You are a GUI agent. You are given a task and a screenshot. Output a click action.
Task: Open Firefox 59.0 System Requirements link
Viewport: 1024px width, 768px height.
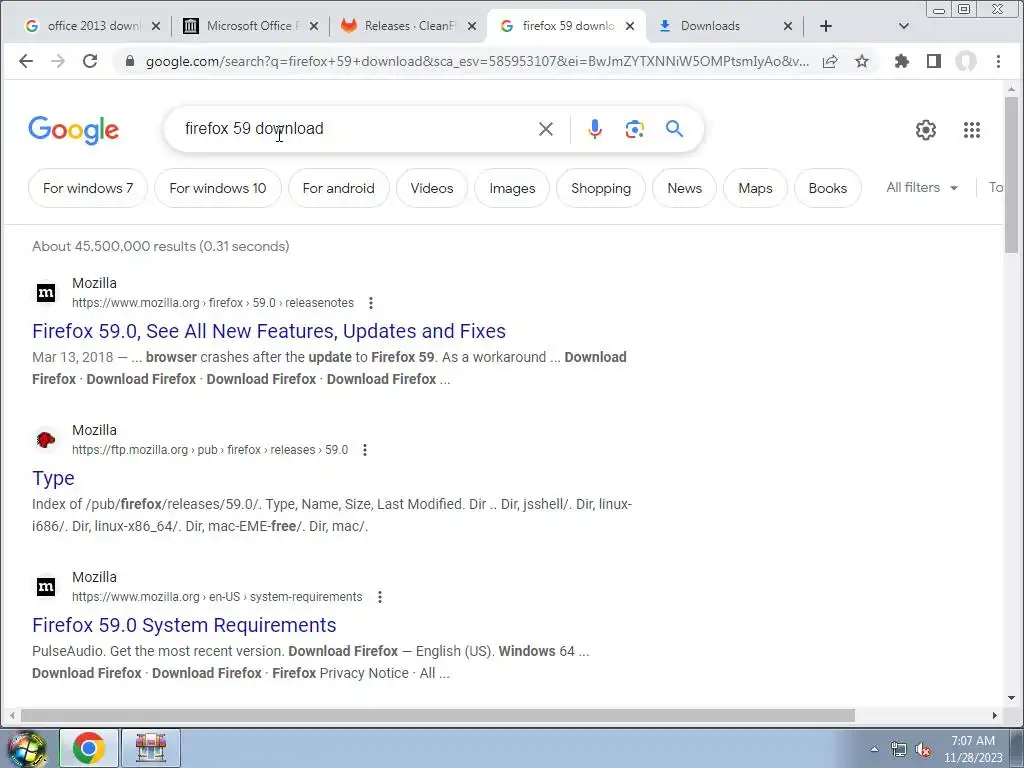184,625
